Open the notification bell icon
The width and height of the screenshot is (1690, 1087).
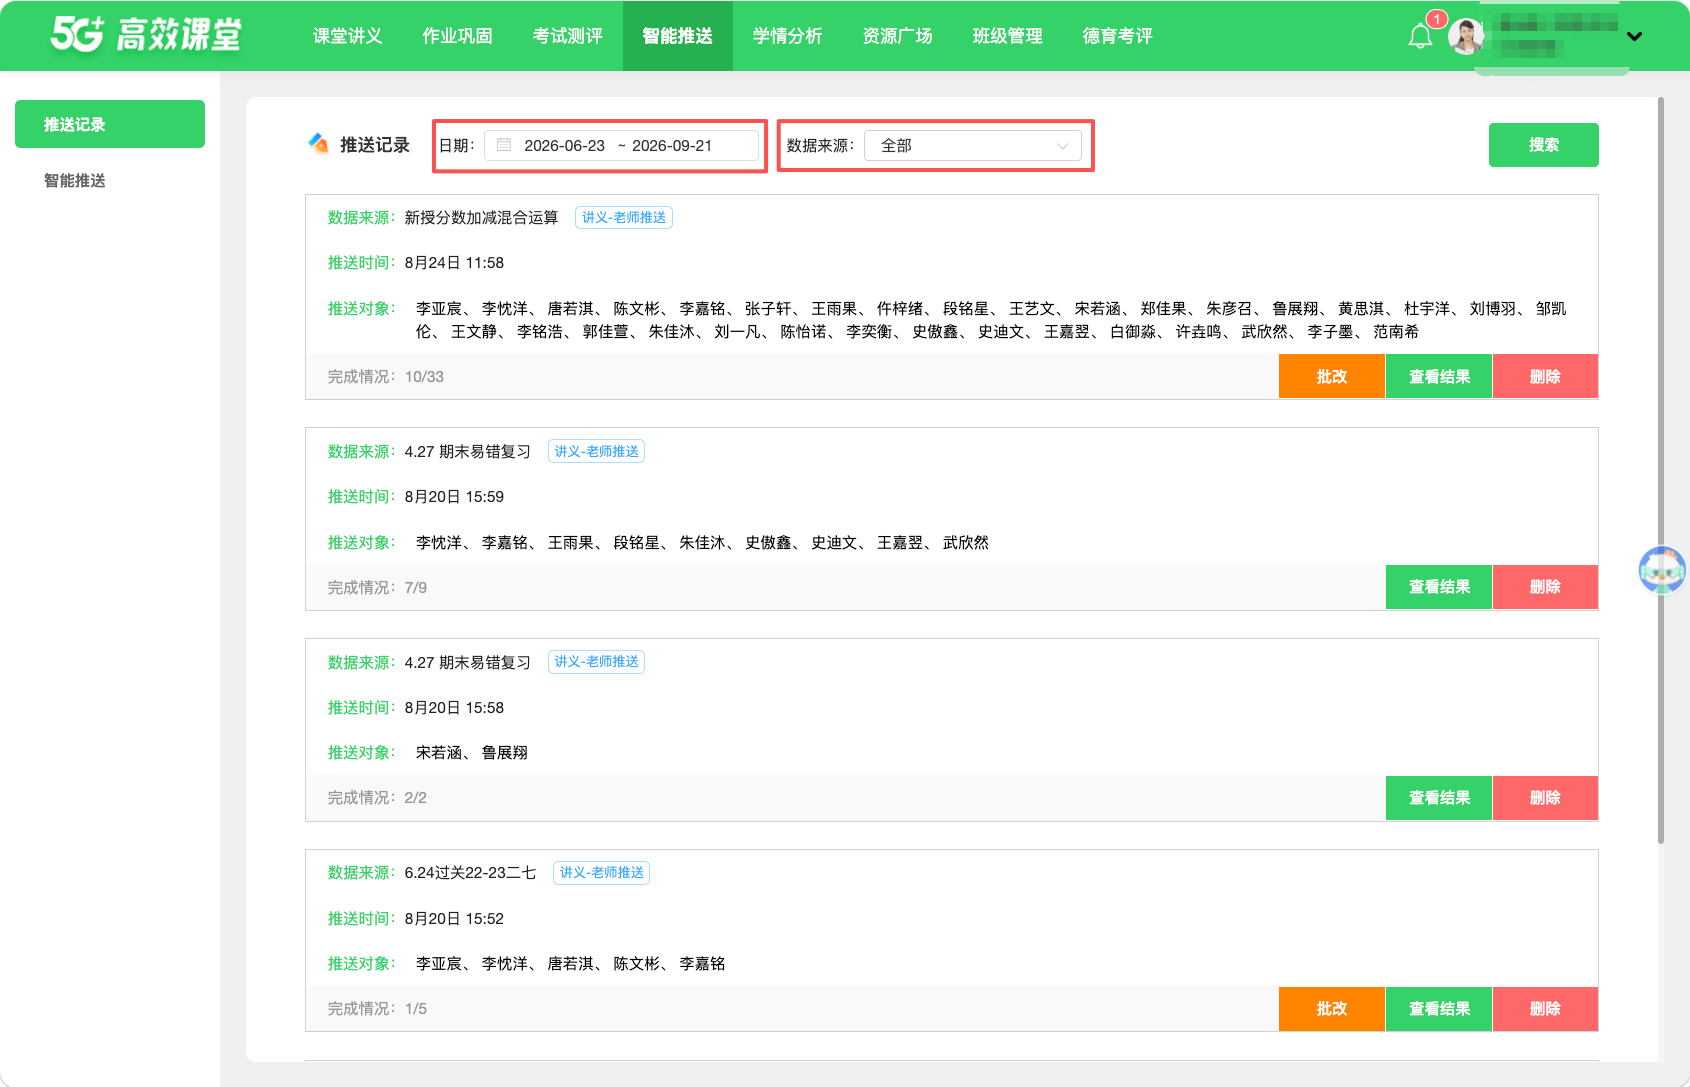click(x=1420, y=38)
